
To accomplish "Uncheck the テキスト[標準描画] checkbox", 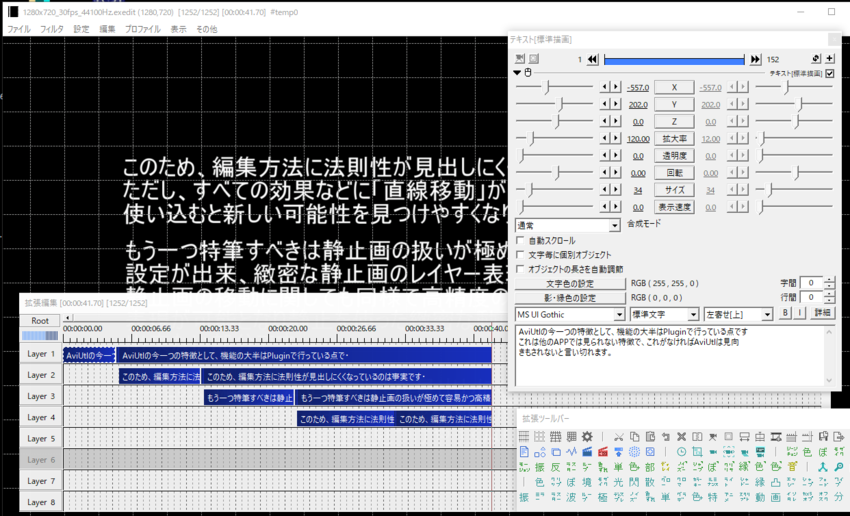I will pos(830,73).
